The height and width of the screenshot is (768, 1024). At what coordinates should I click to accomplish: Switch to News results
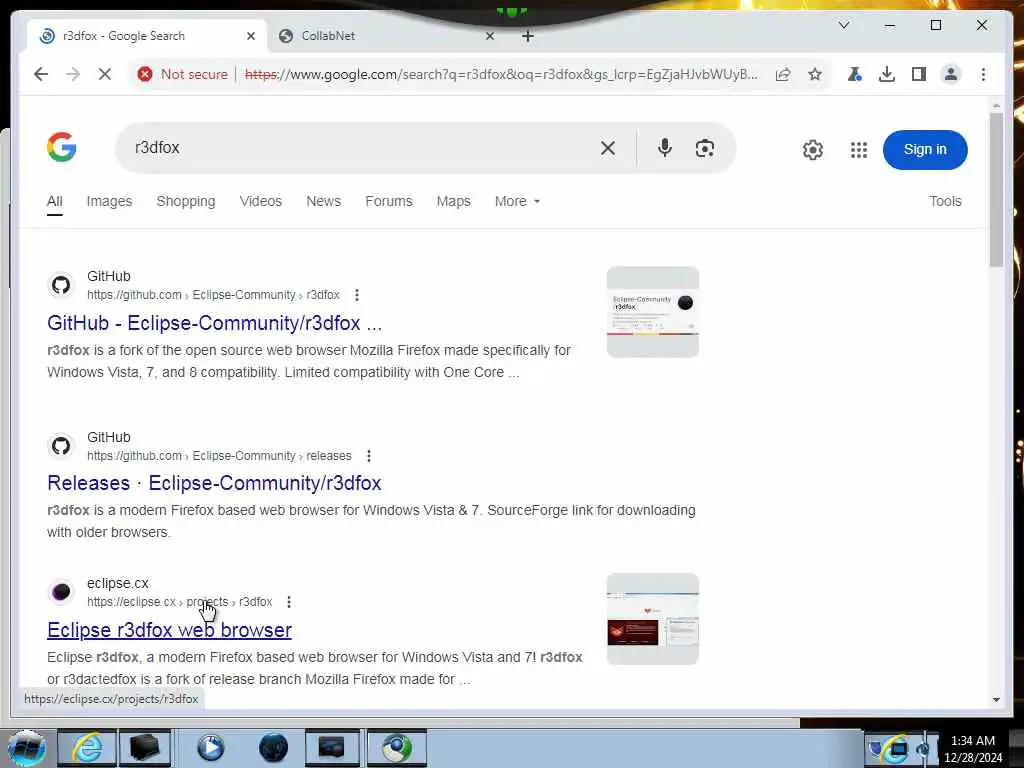coord(323,201)
